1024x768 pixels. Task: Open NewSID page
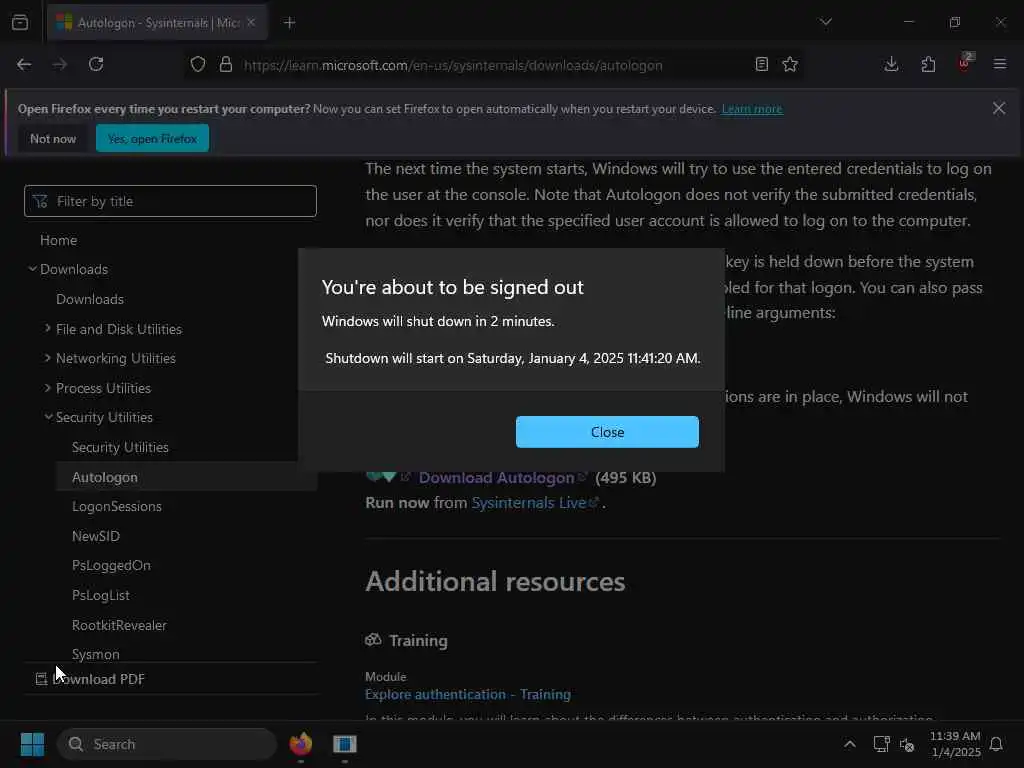pos(96,536)
